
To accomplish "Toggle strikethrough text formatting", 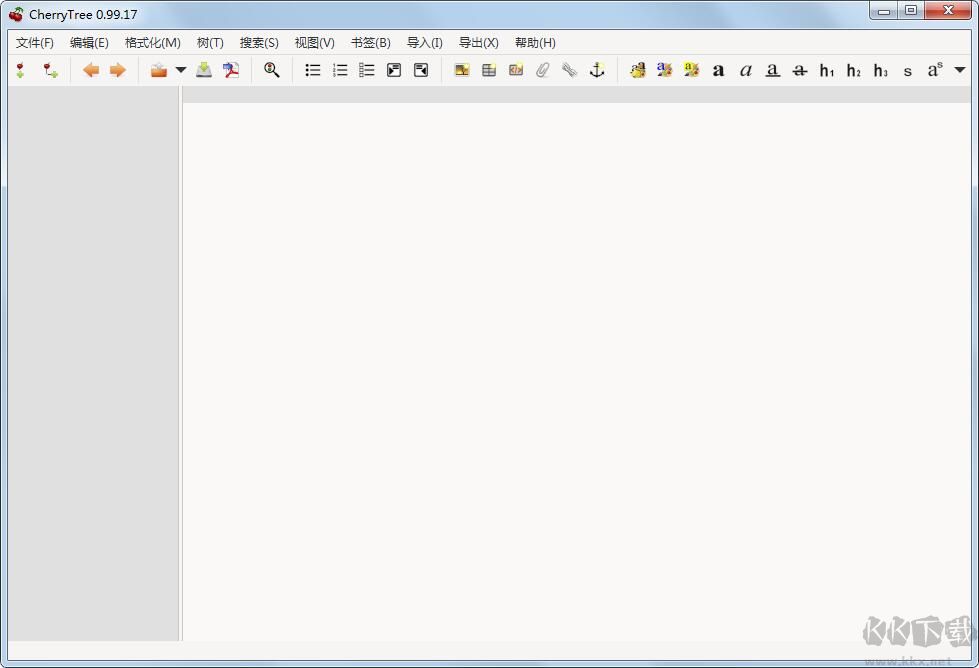I will click(799, 70).
